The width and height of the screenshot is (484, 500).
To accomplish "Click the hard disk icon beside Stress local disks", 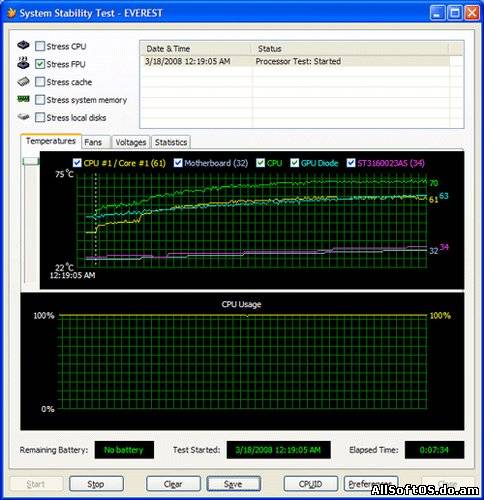I will pos(23,117).
